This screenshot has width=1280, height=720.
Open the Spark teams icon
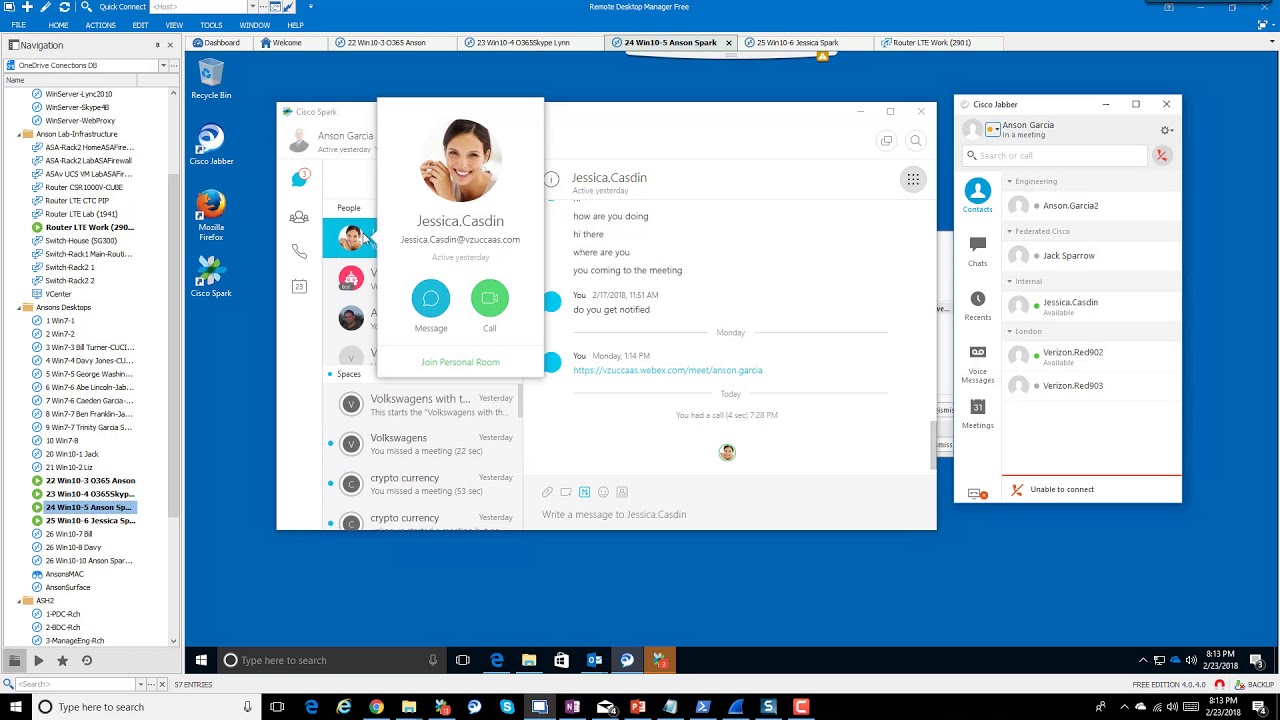[x=299, y=217]
